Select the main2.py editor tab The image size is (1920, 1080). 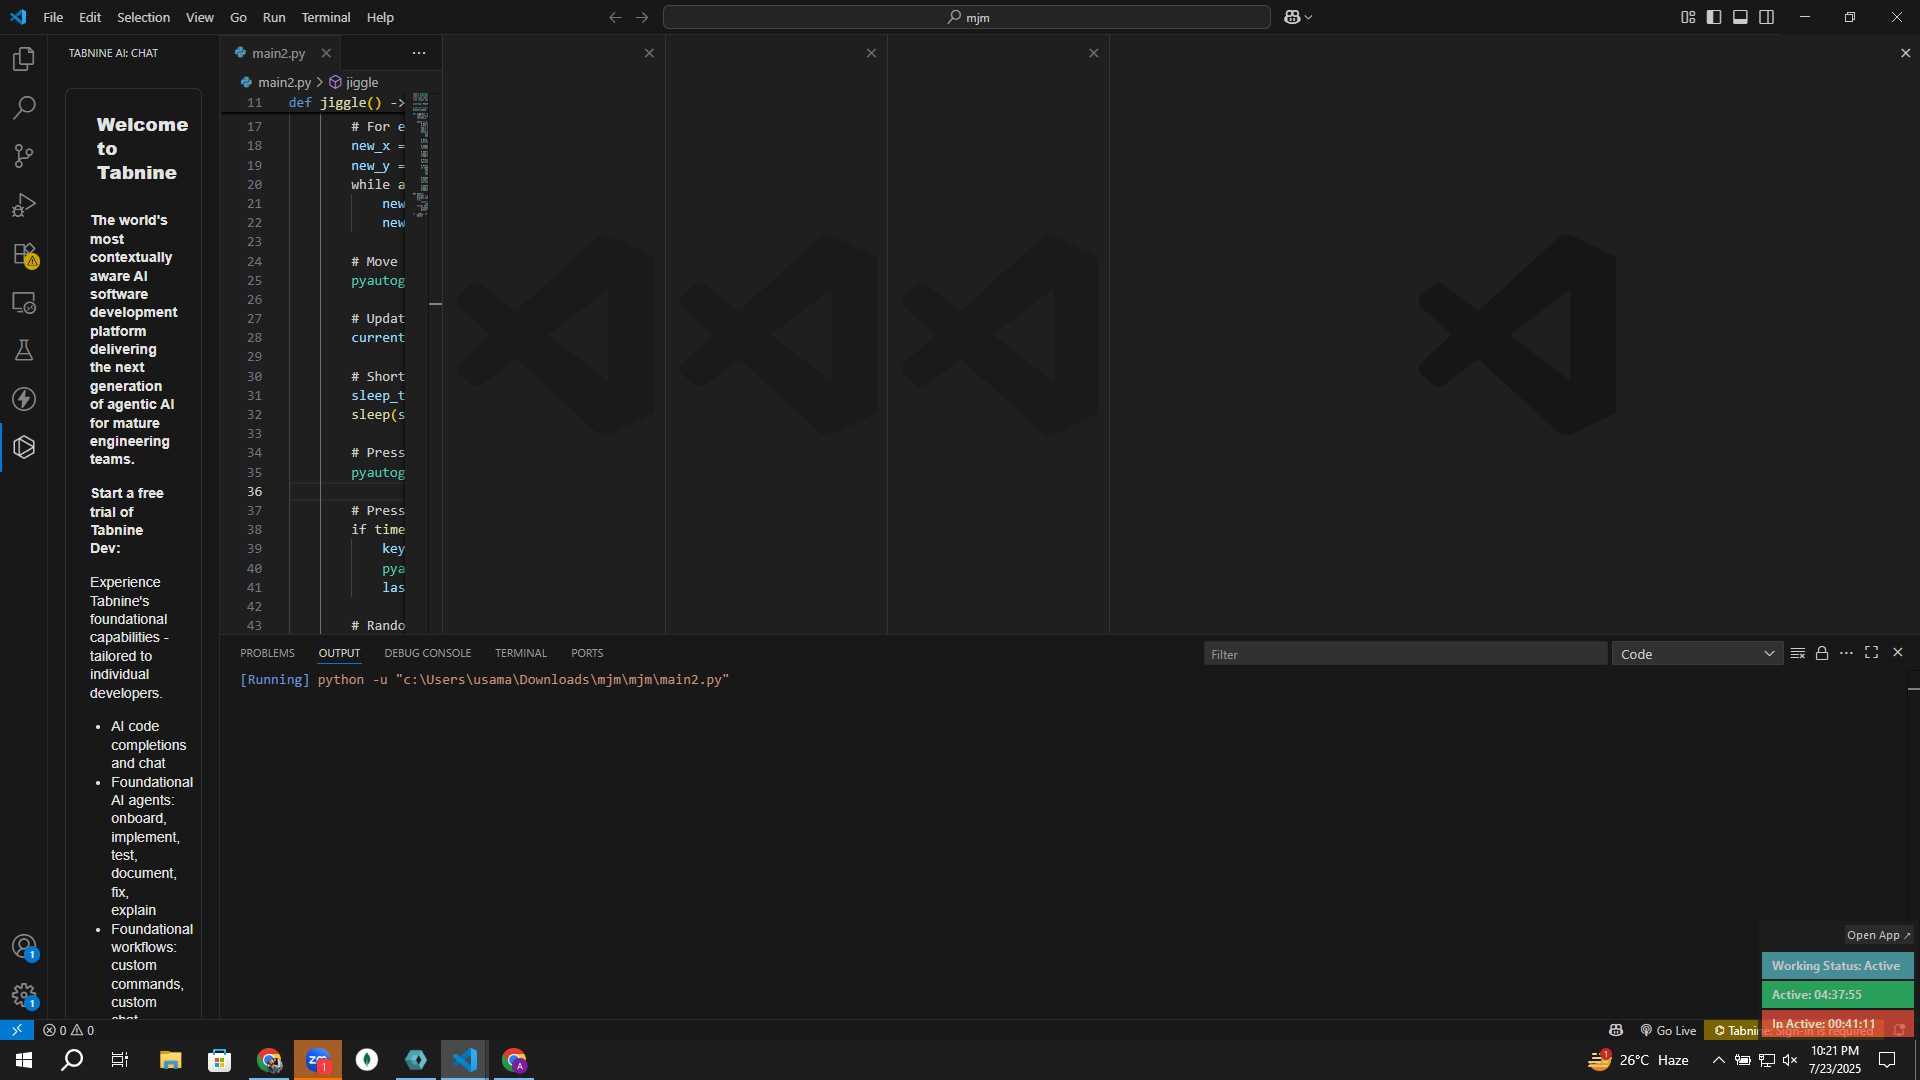(x=278, y=53)
